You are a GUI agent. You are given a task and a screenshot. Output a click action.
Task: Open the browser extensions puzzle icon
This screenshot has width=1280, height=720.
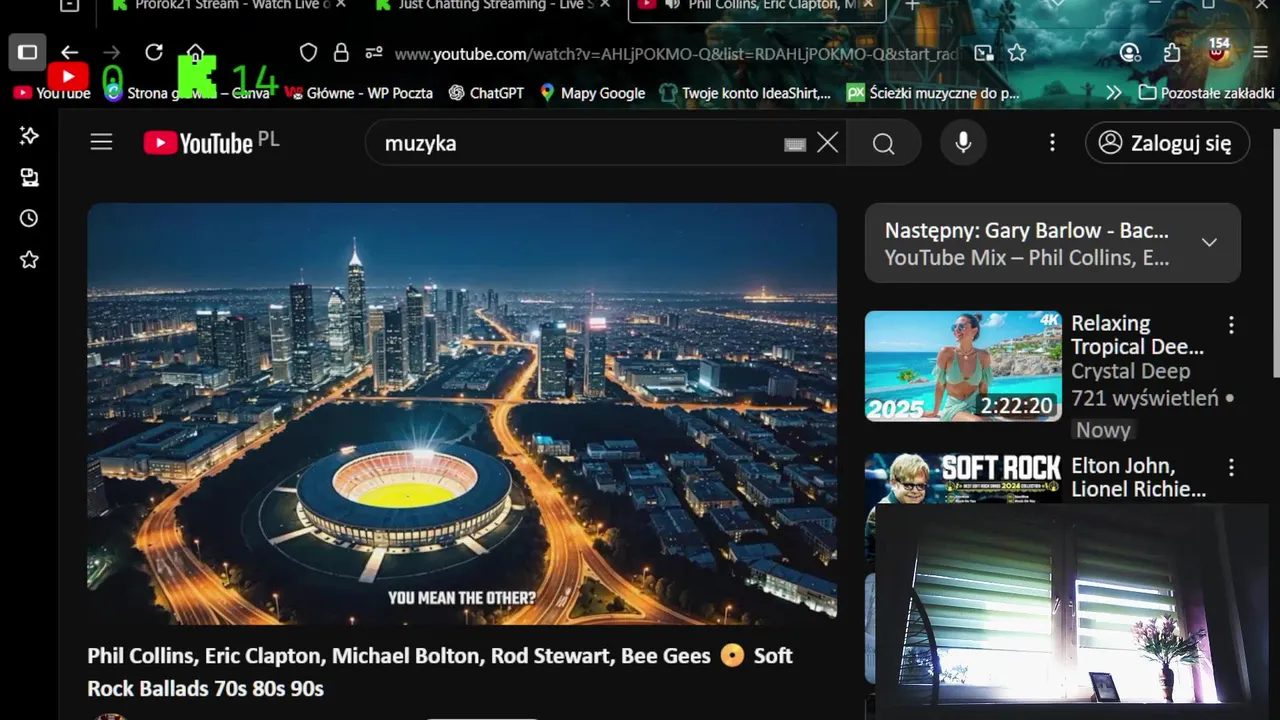click(x=1172, y=53)
